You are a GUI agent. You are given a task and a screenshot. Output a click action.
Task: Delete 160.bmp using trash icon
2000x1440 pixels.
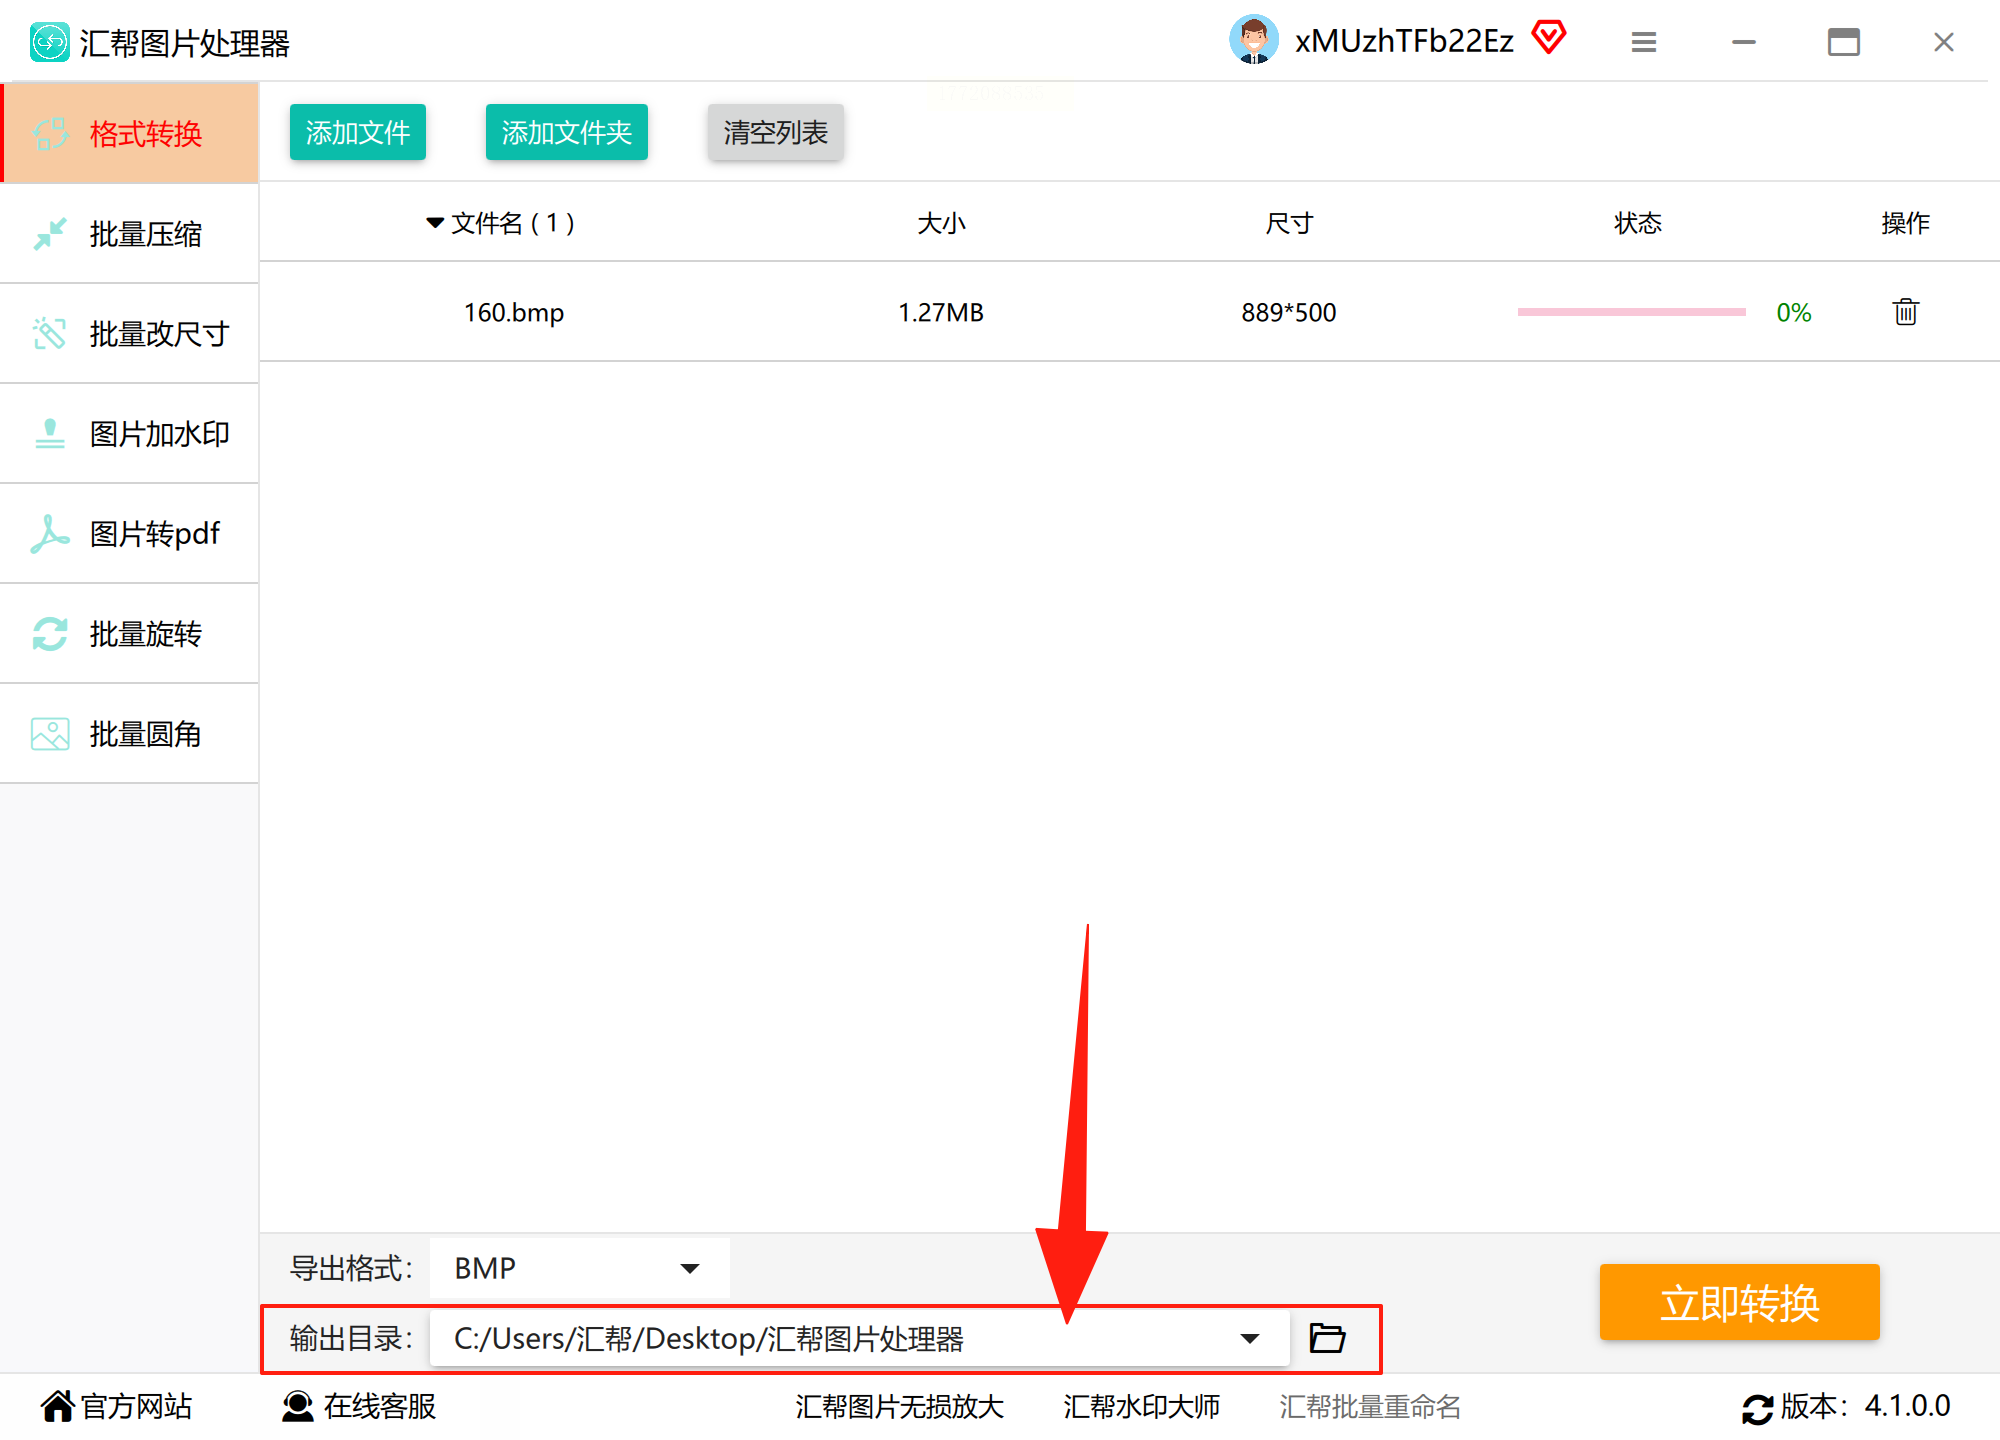(1905, 312)
